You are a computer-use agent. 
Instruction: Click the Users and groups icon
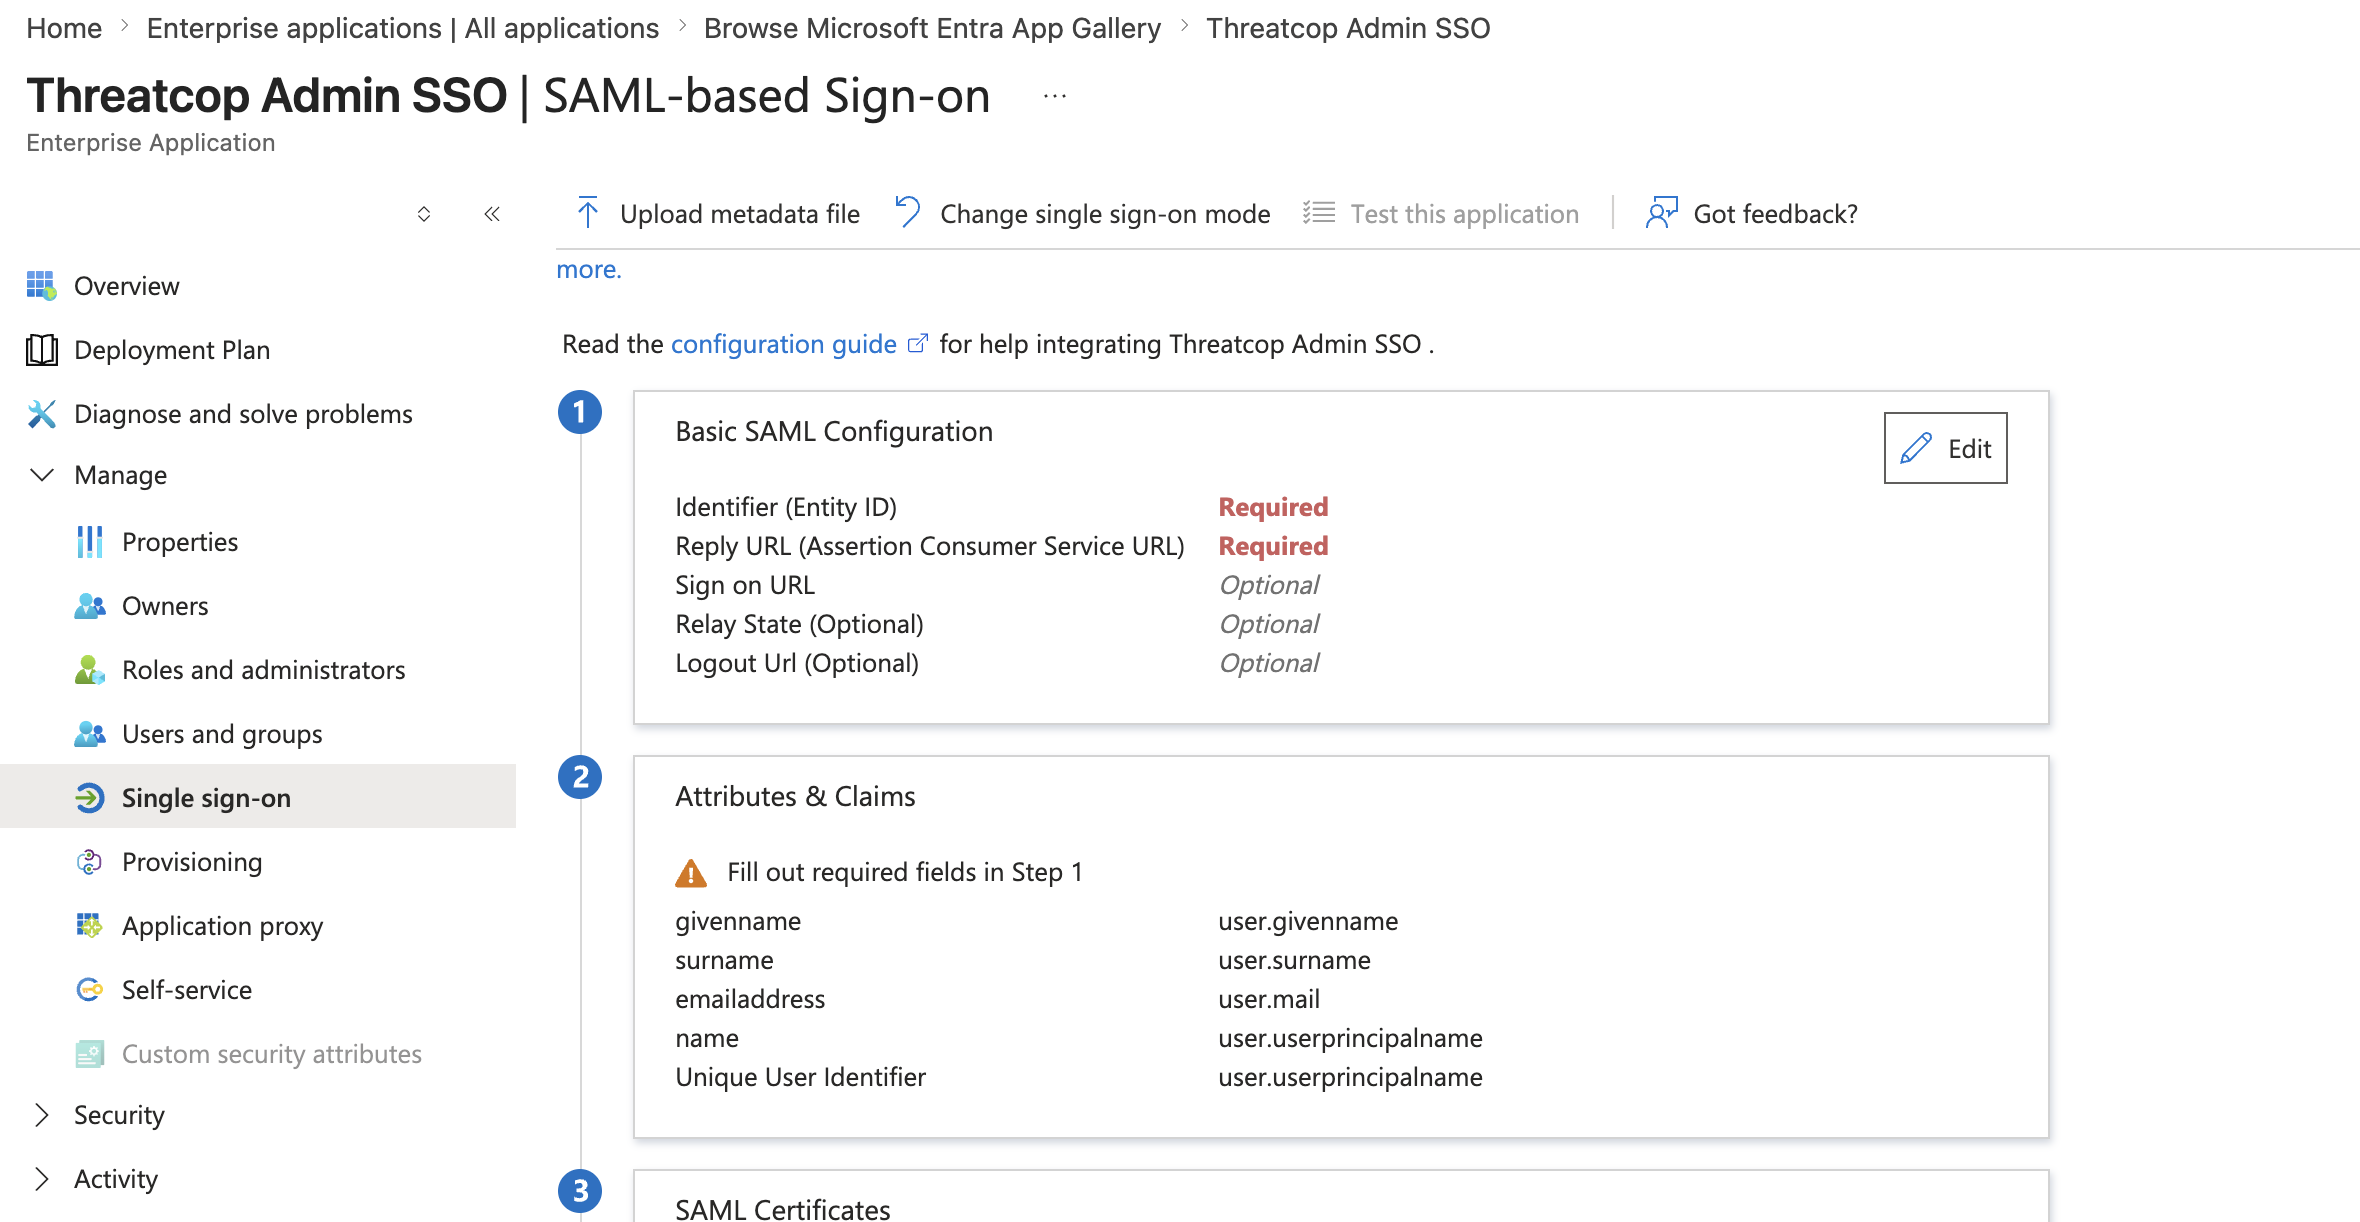click(89, 734)
